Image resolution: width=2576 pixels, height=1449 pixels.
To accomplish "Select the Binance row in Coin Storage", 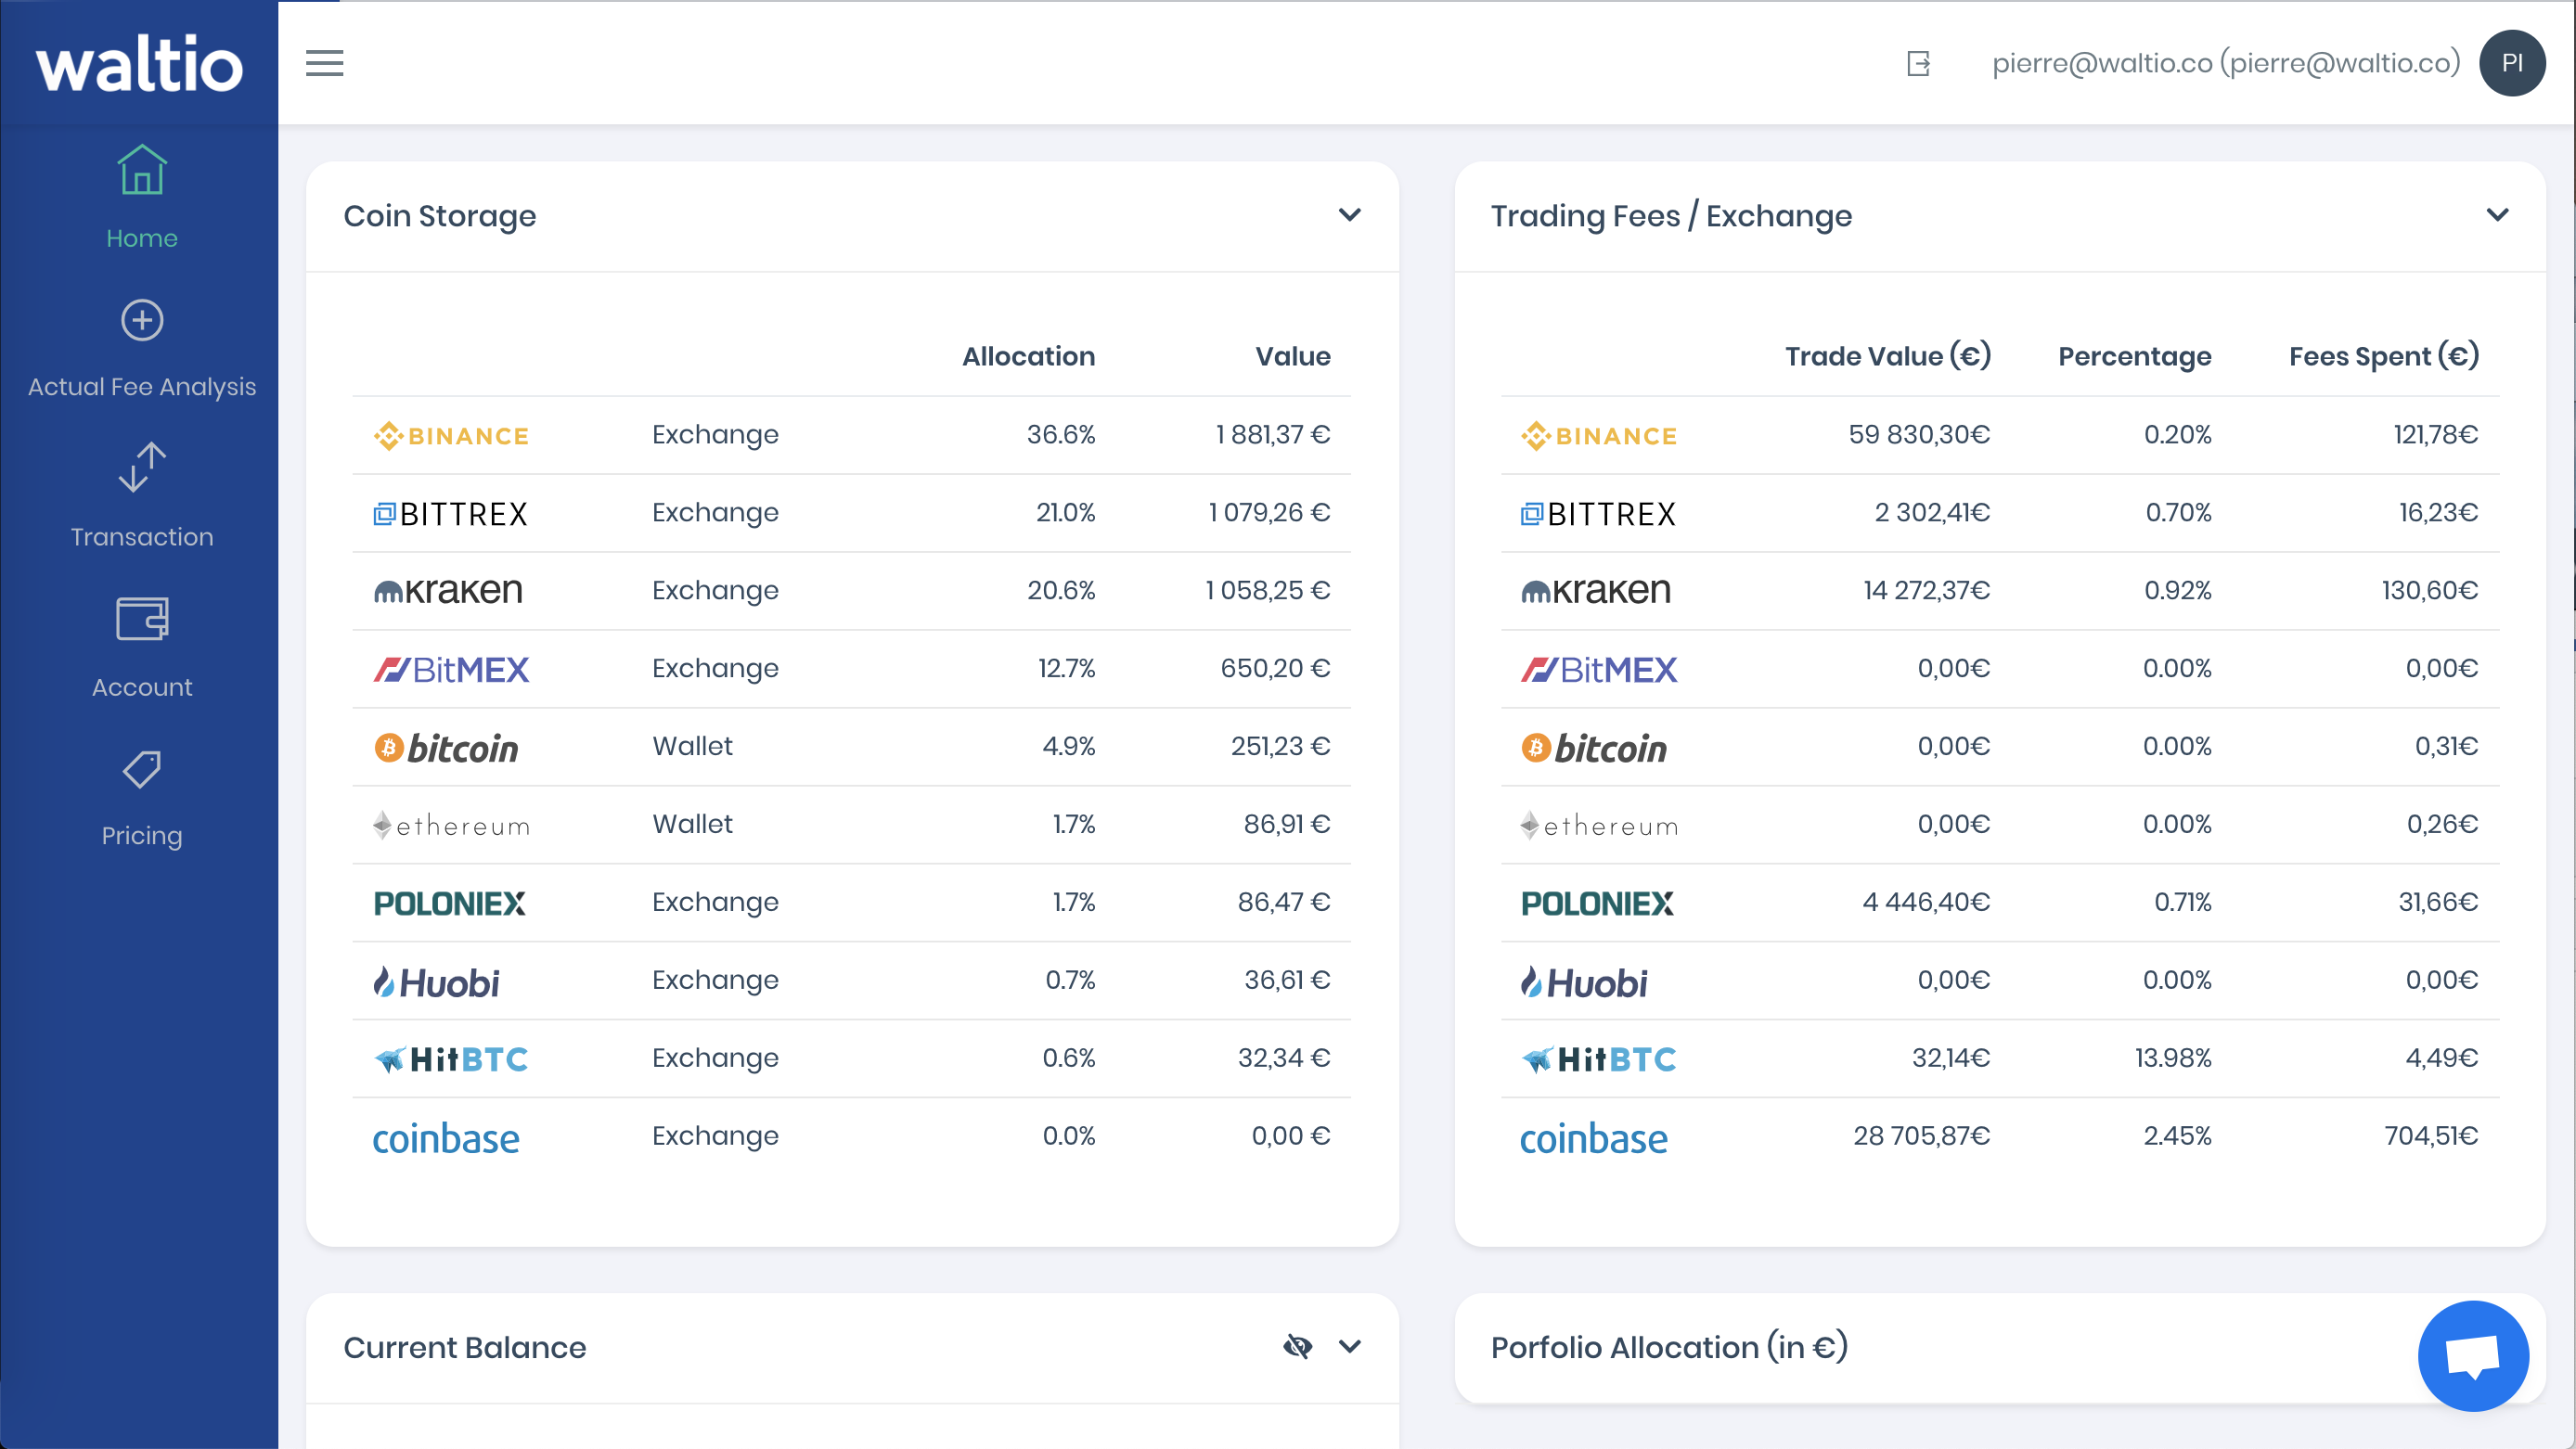I will pos(851,435).
